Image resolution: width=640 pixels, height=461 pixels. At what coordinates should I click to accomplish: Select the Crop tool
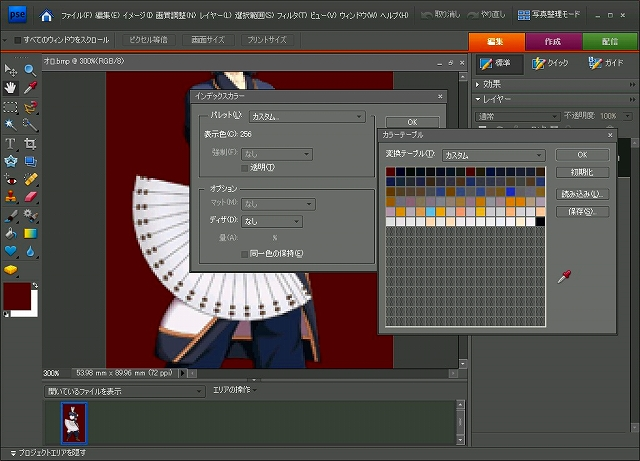point(30,143)
